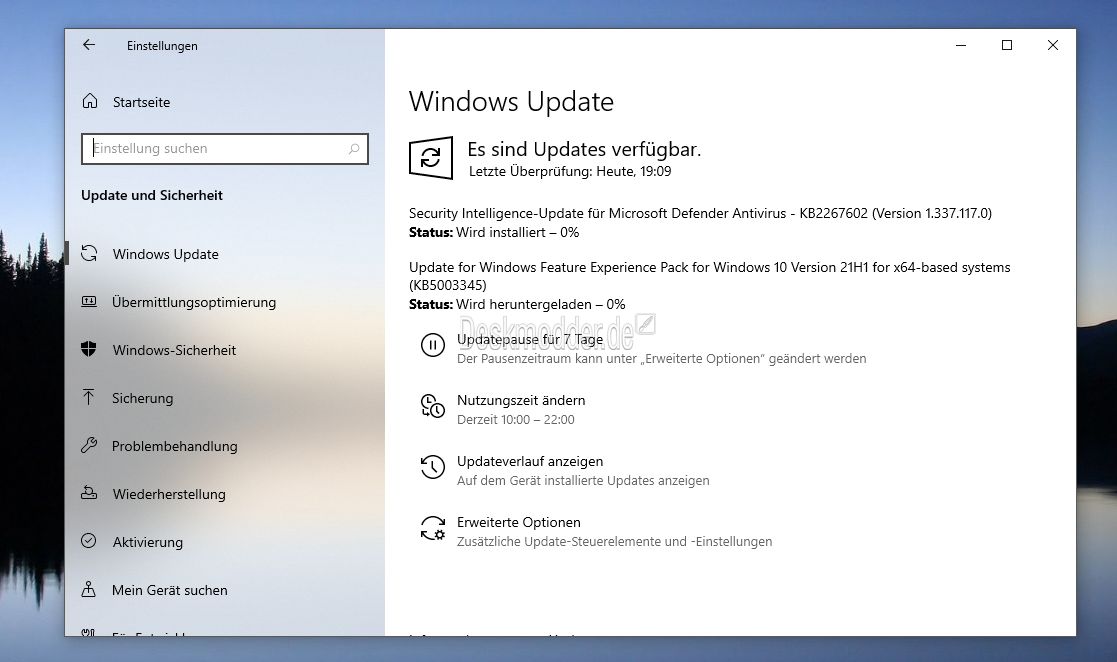
Task: Go back using the arrow icon
Action: tap(89, 45)
